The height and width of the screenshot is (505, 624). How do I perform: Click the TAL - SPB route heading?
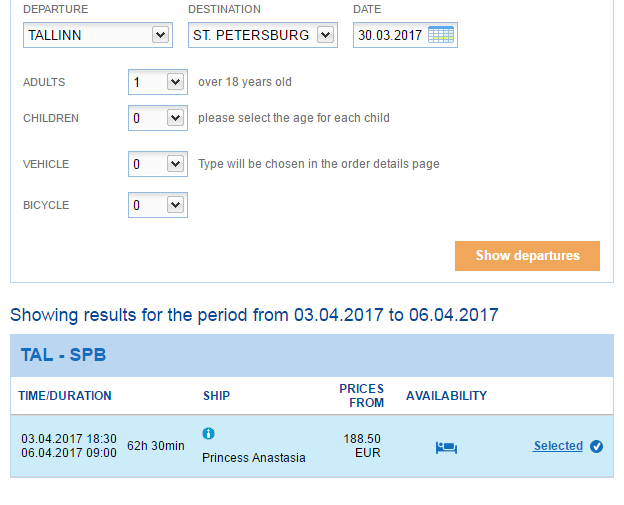point(64,355)
